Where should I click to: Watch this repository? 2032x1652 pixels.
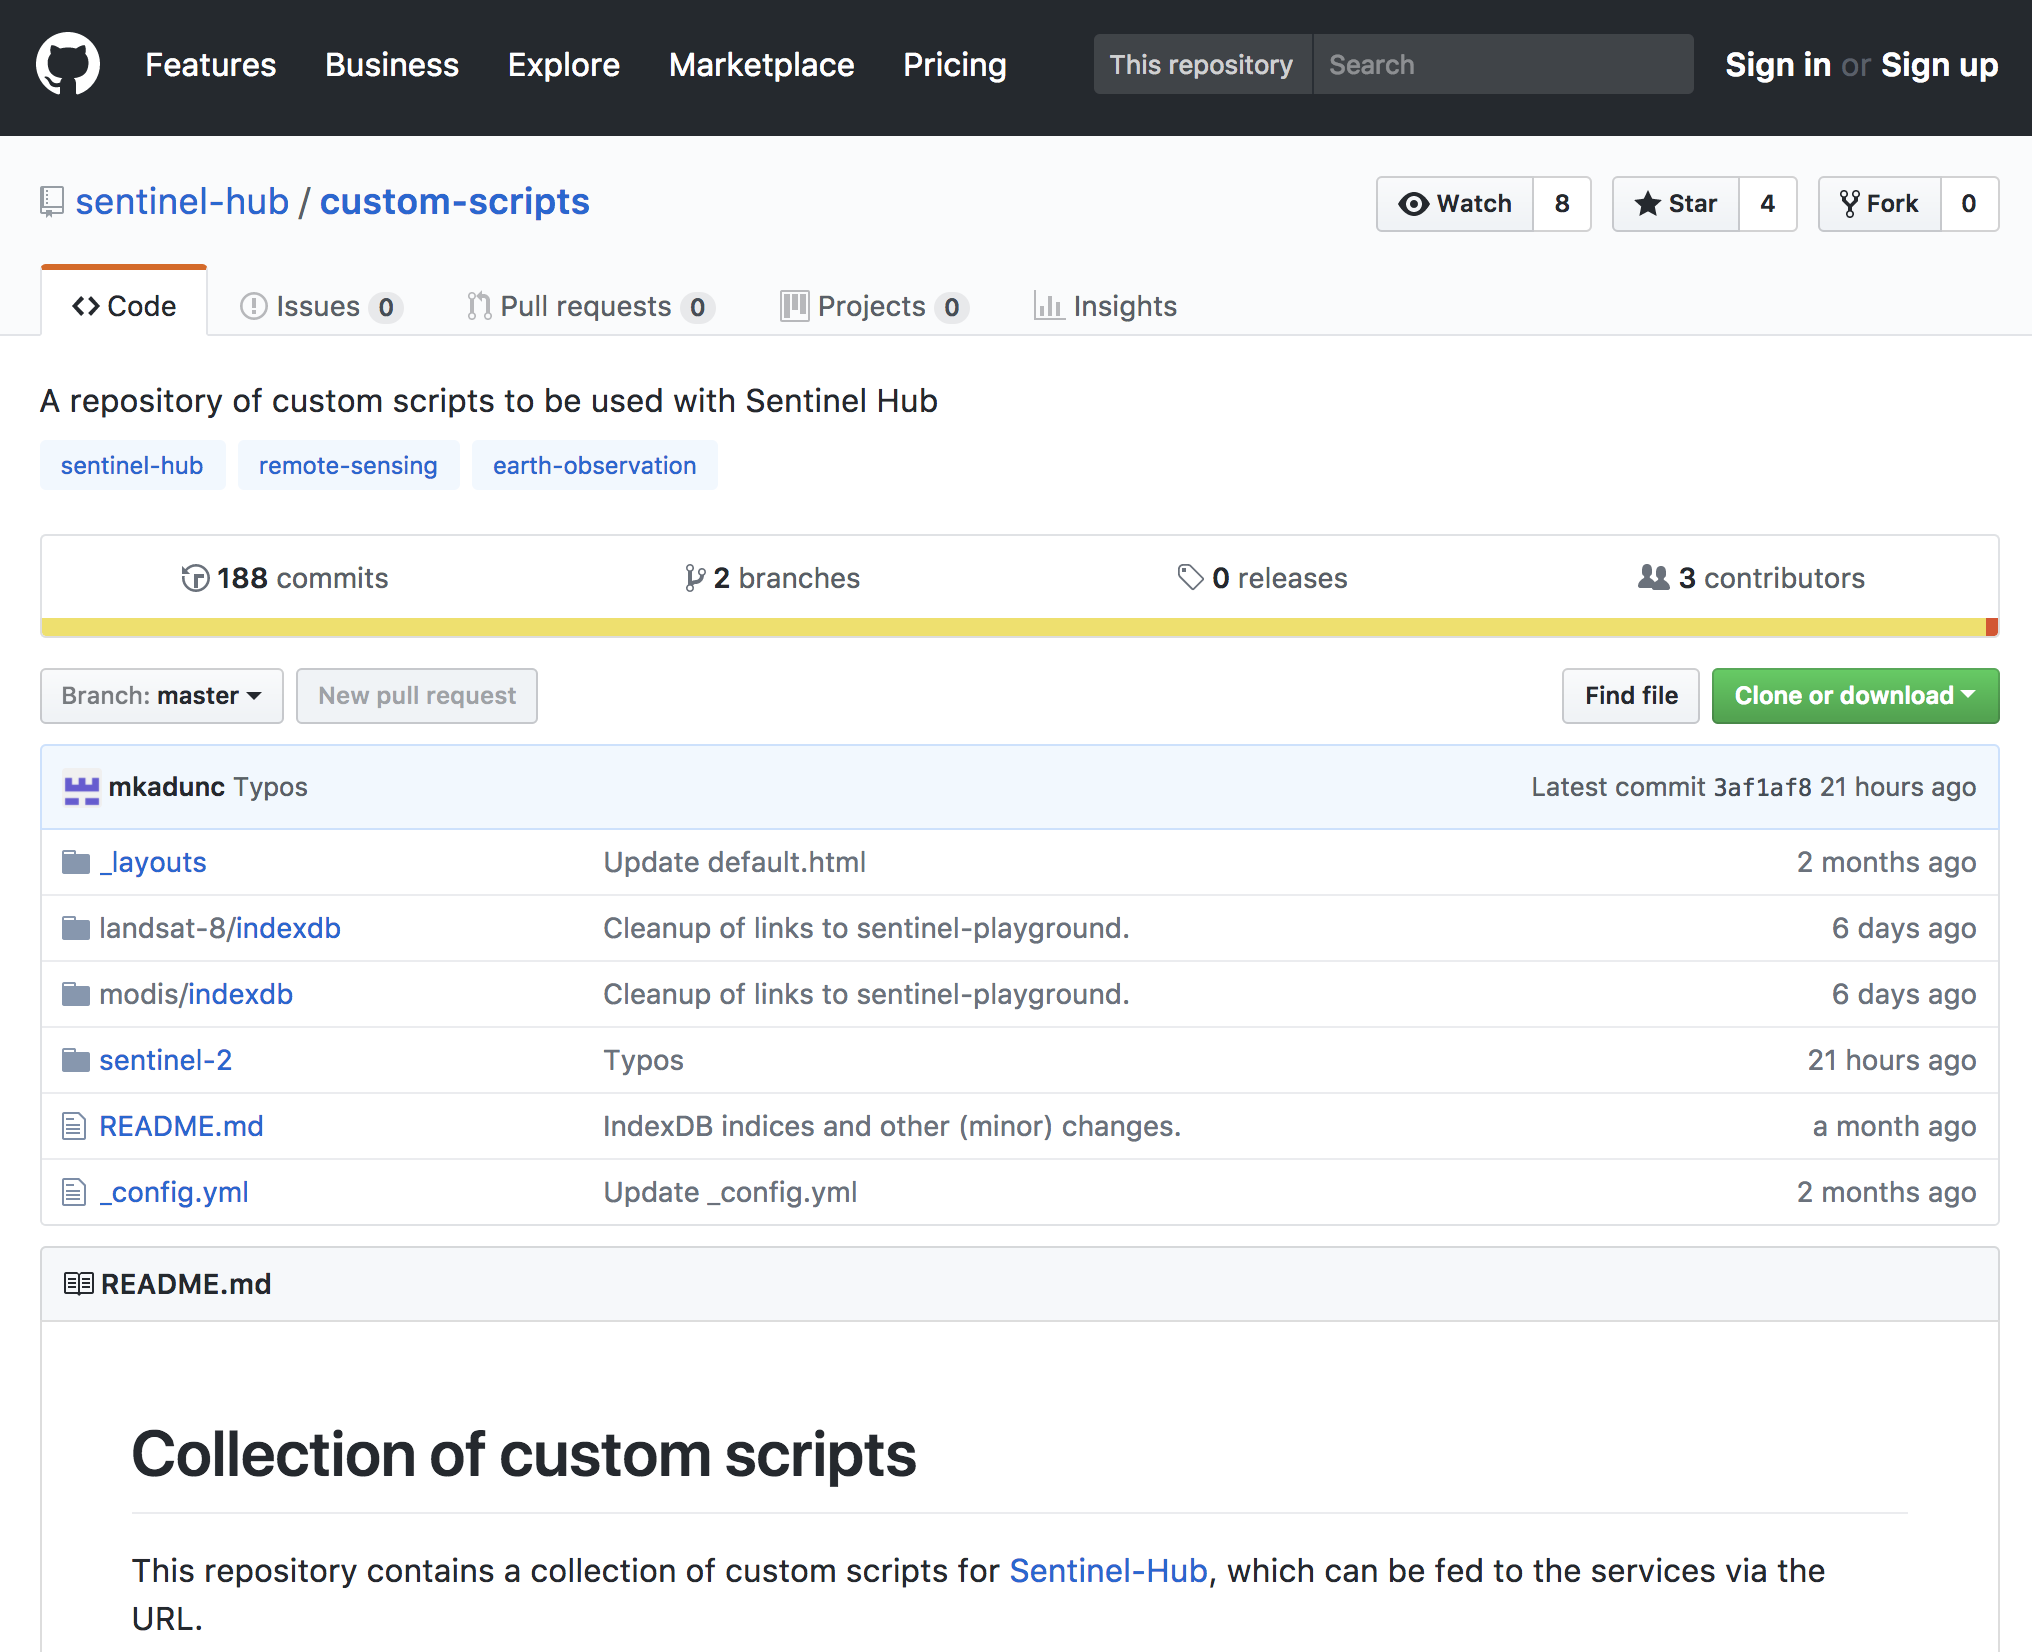pos(1455,204)
